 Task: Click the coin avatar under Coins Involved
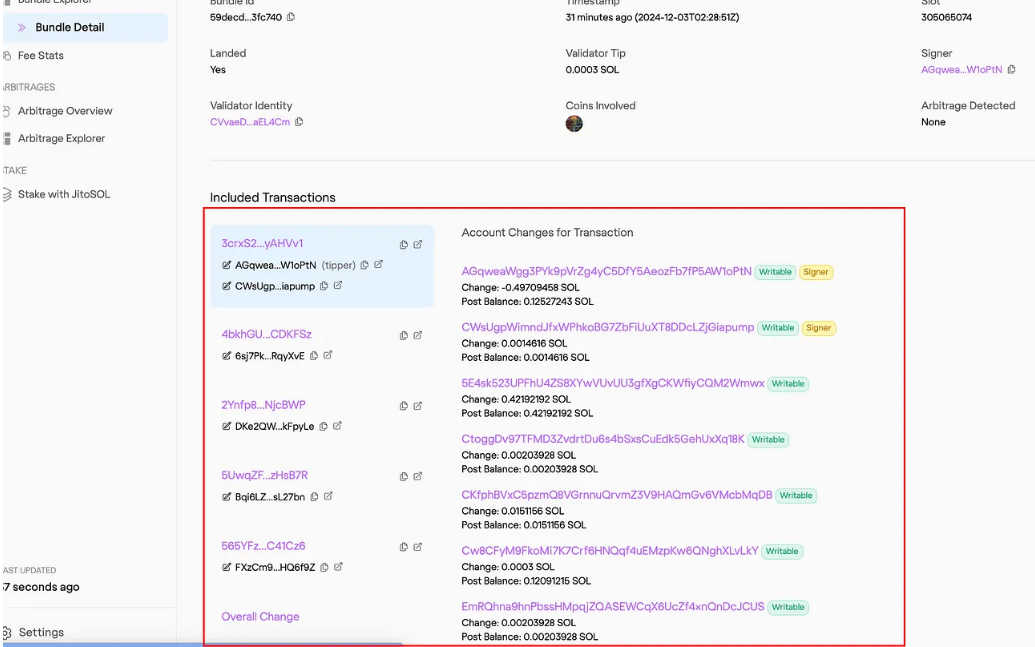(574, 124)
